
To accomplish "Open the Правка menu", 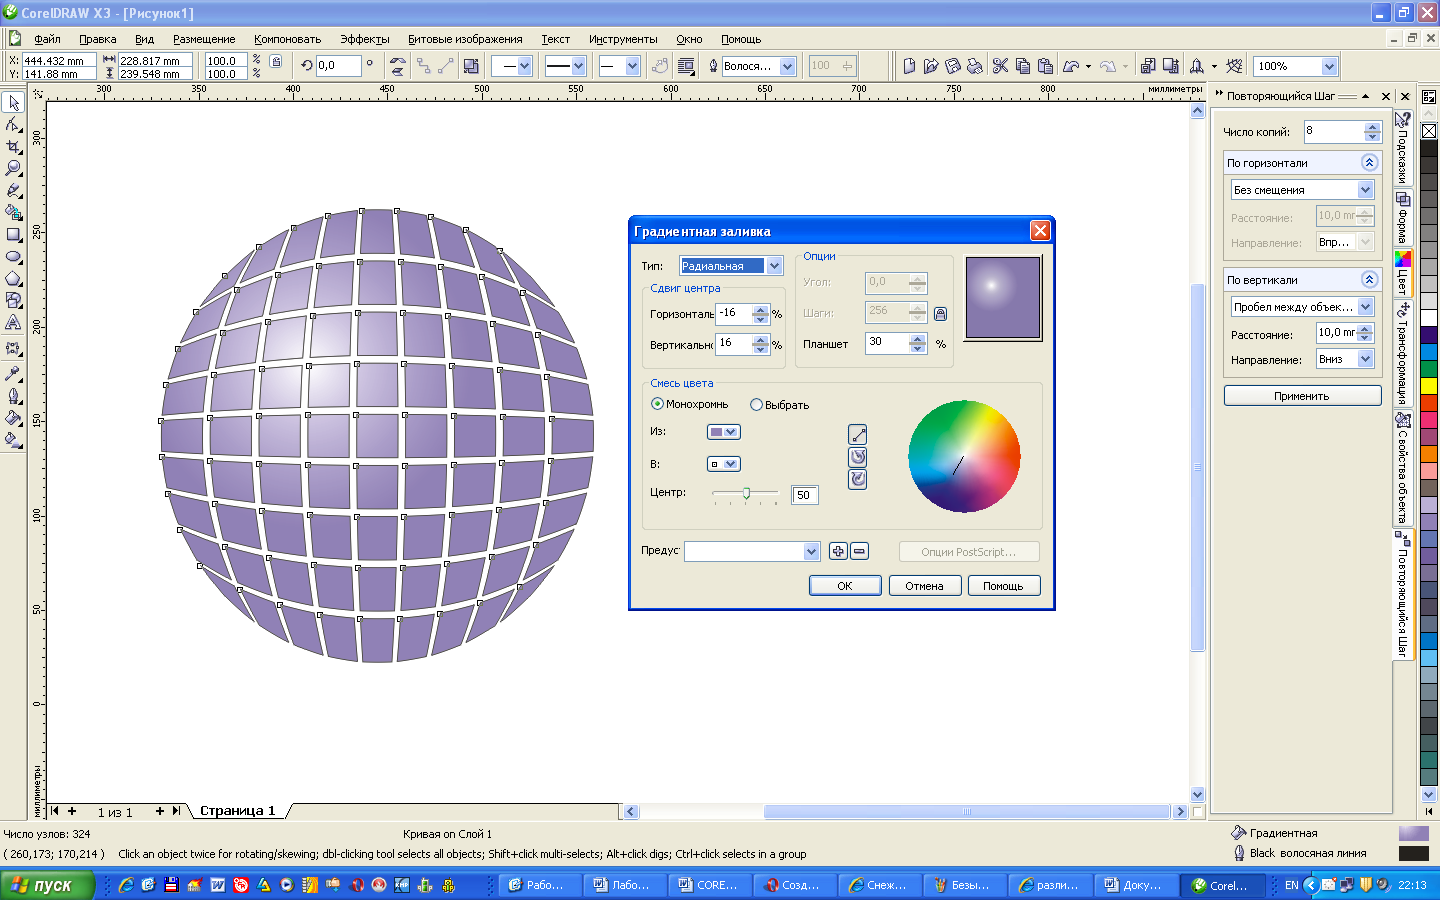I will point(98,39).
